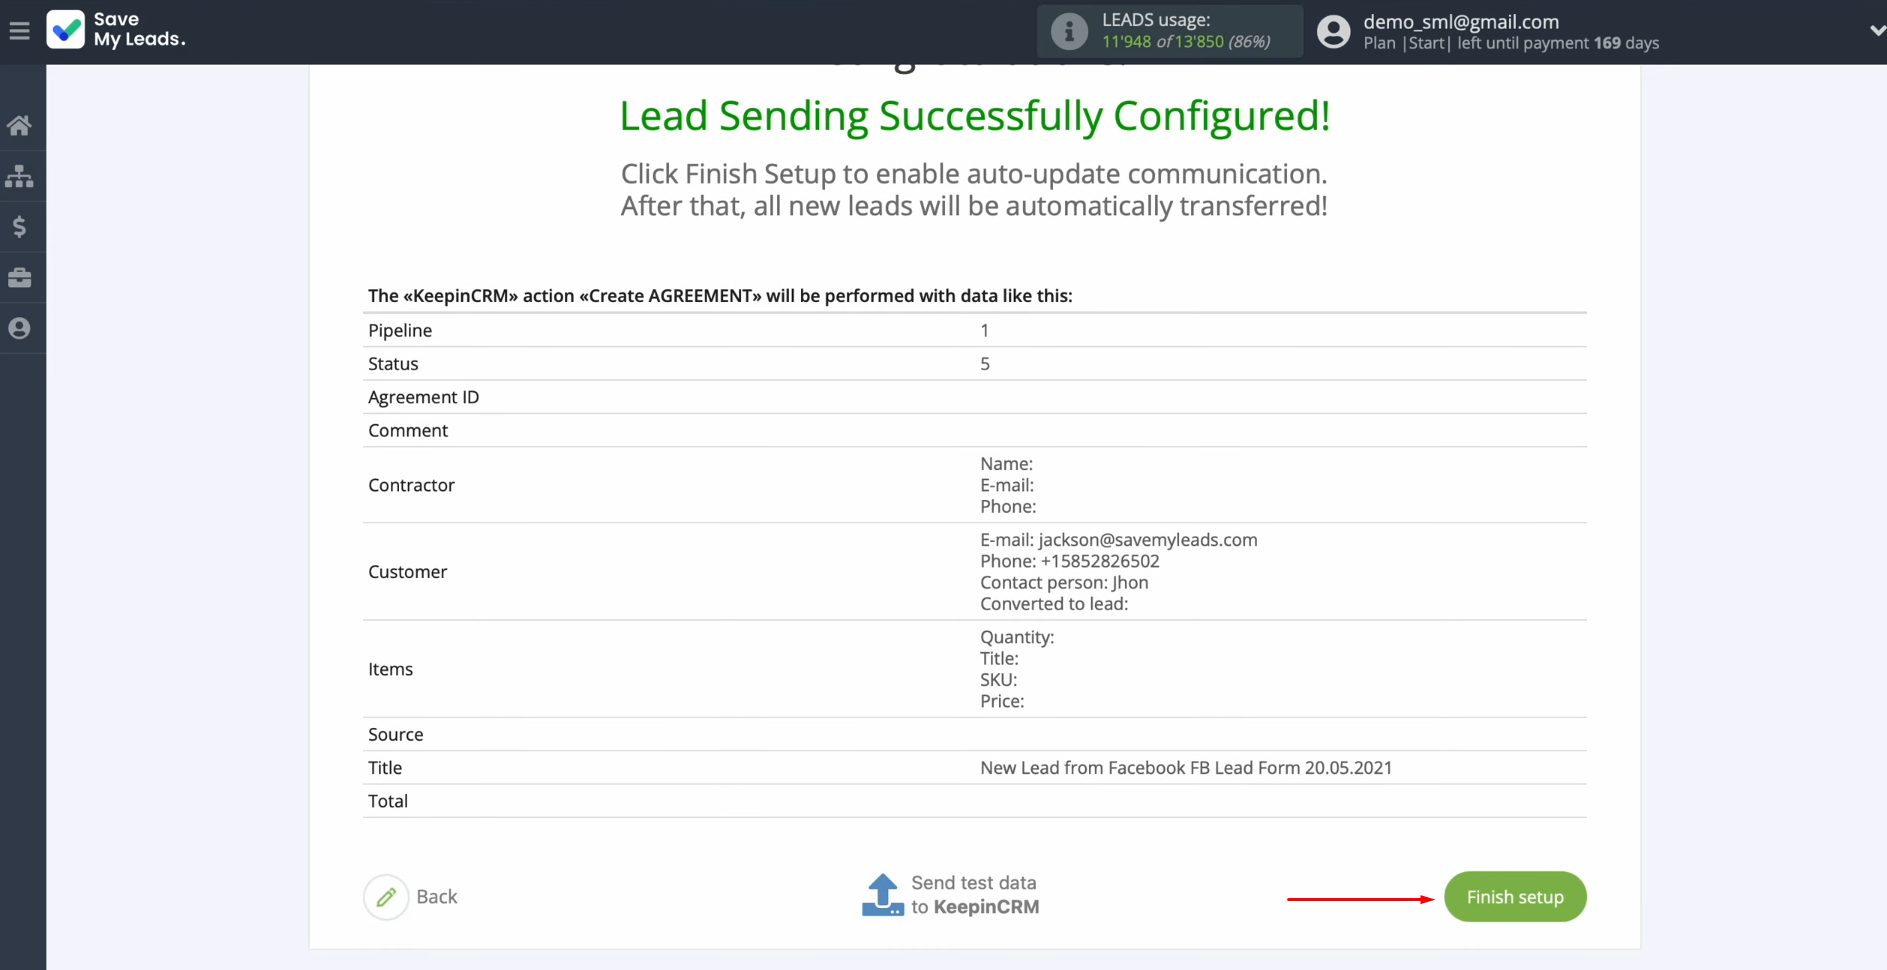
Task: Click the Contractor 'Phone:' line
Action: pos(1008,506)
